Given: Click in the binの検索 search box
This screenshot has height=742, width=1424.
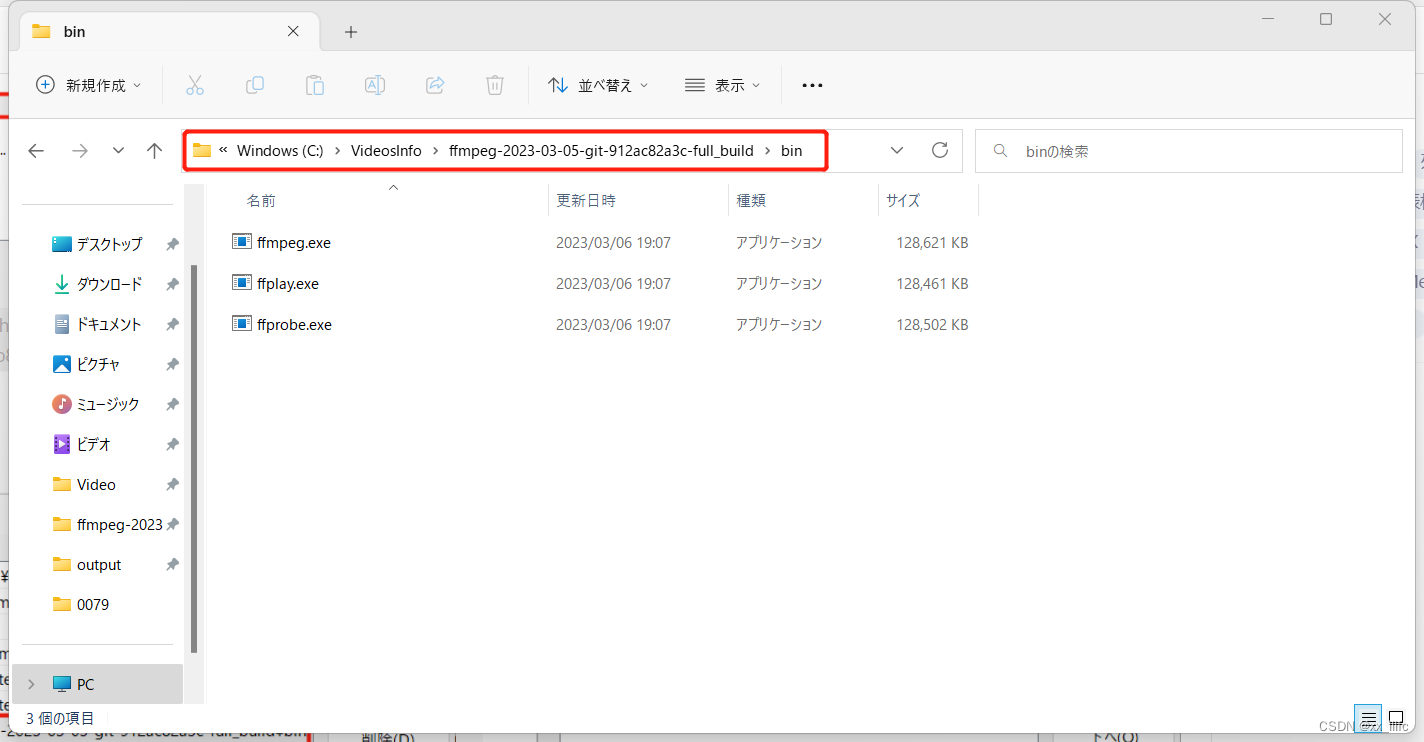Looking at the screenshot, I should [1189, 151].
